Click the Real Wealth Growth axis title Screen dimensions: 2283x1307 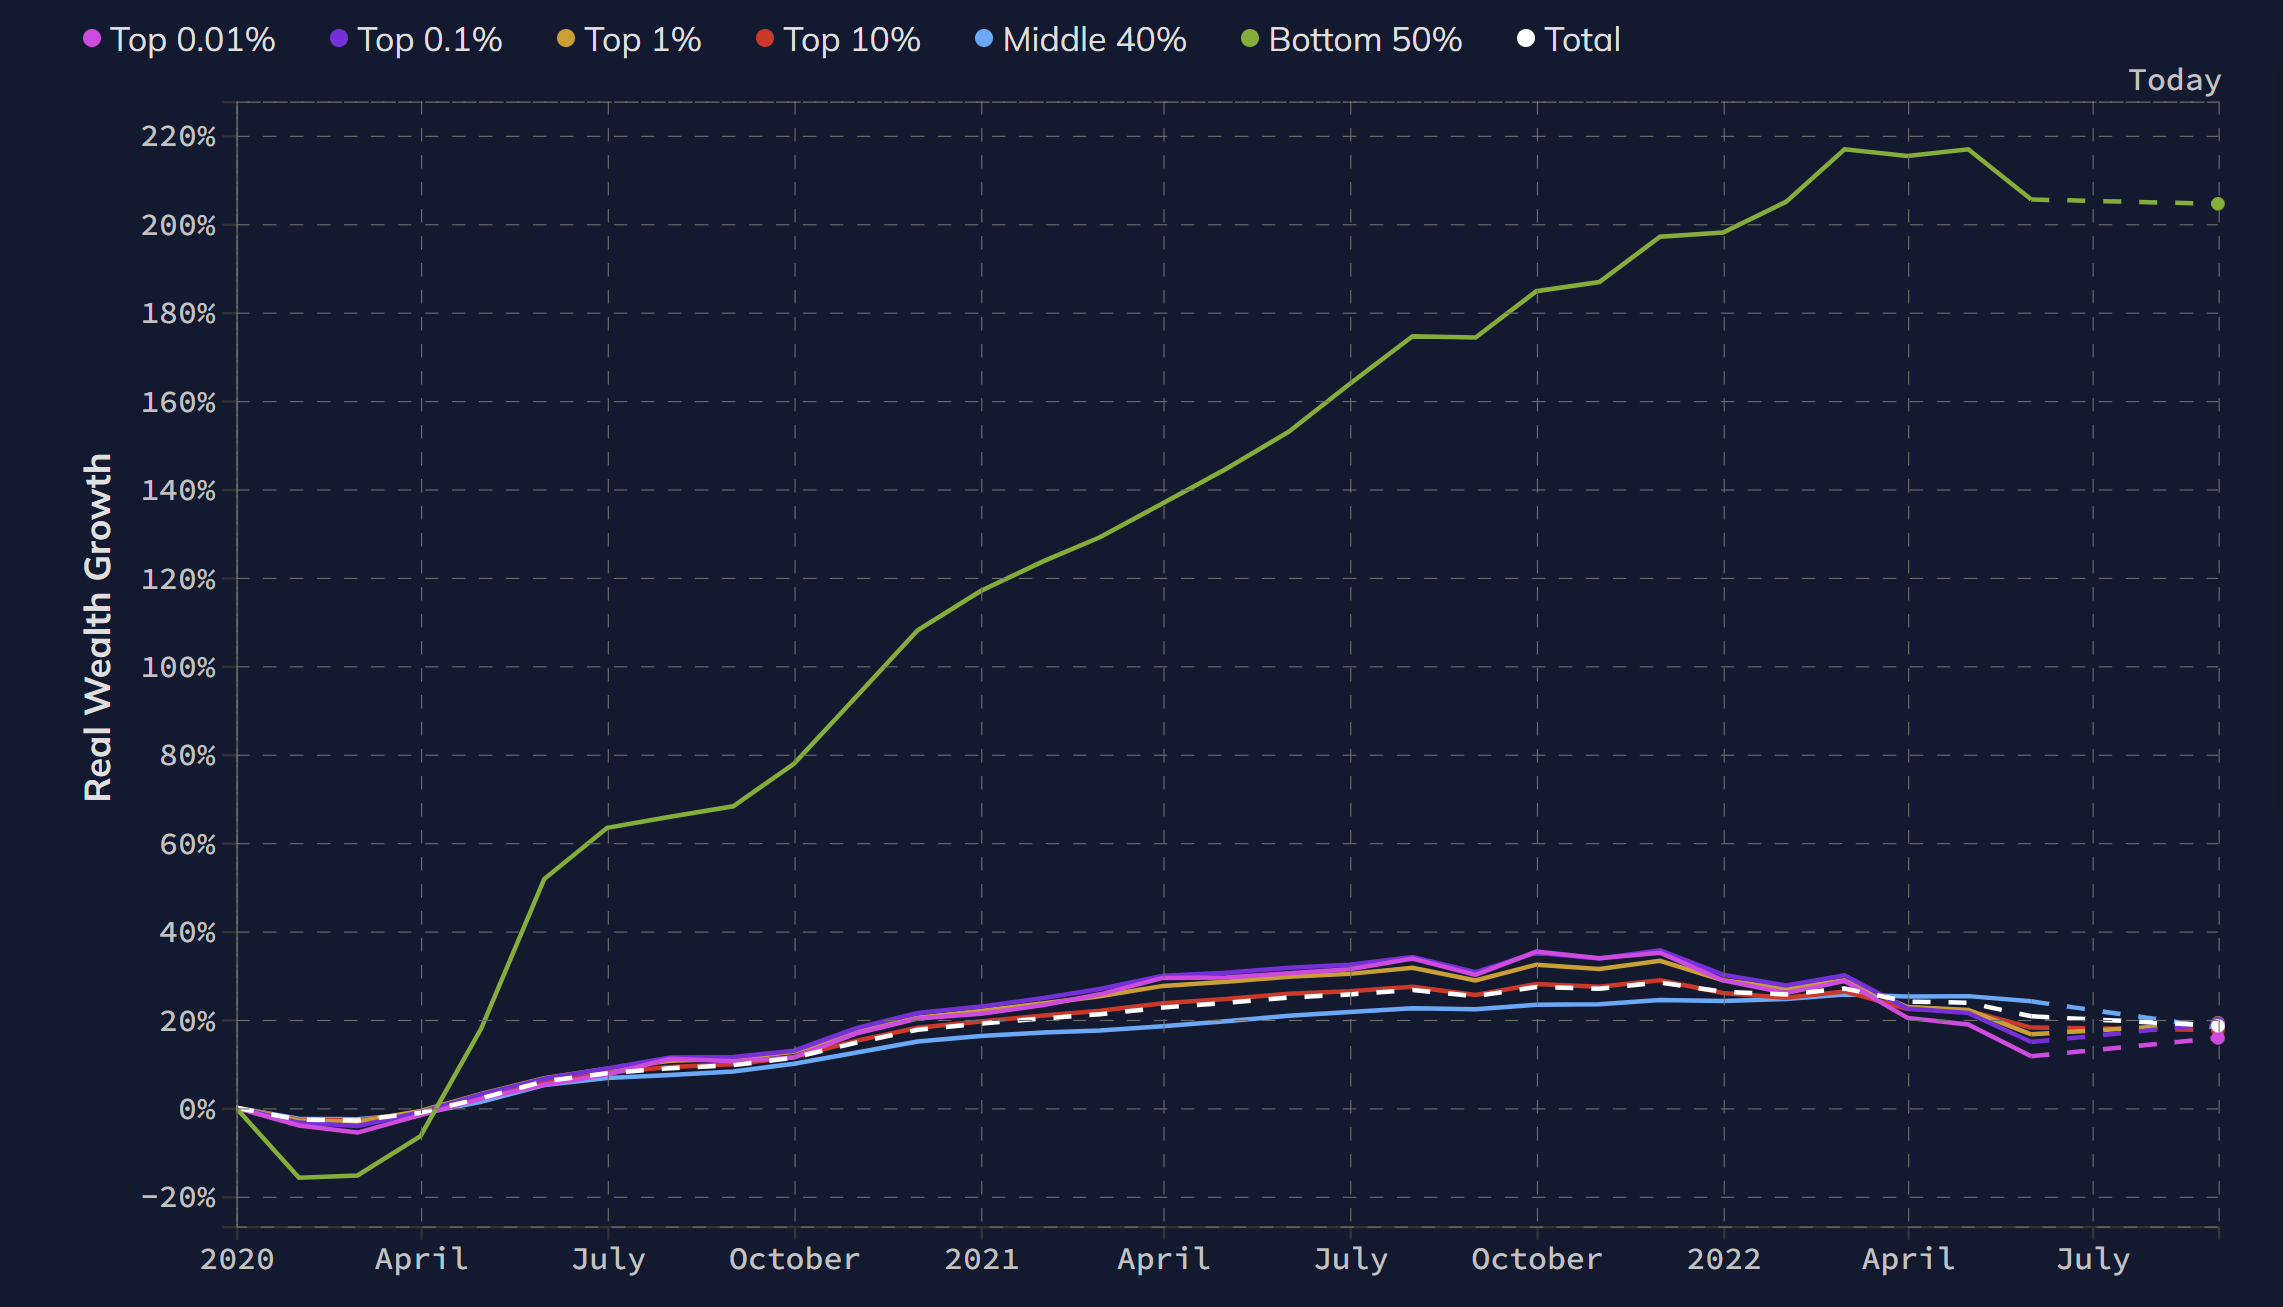[98, 627]
